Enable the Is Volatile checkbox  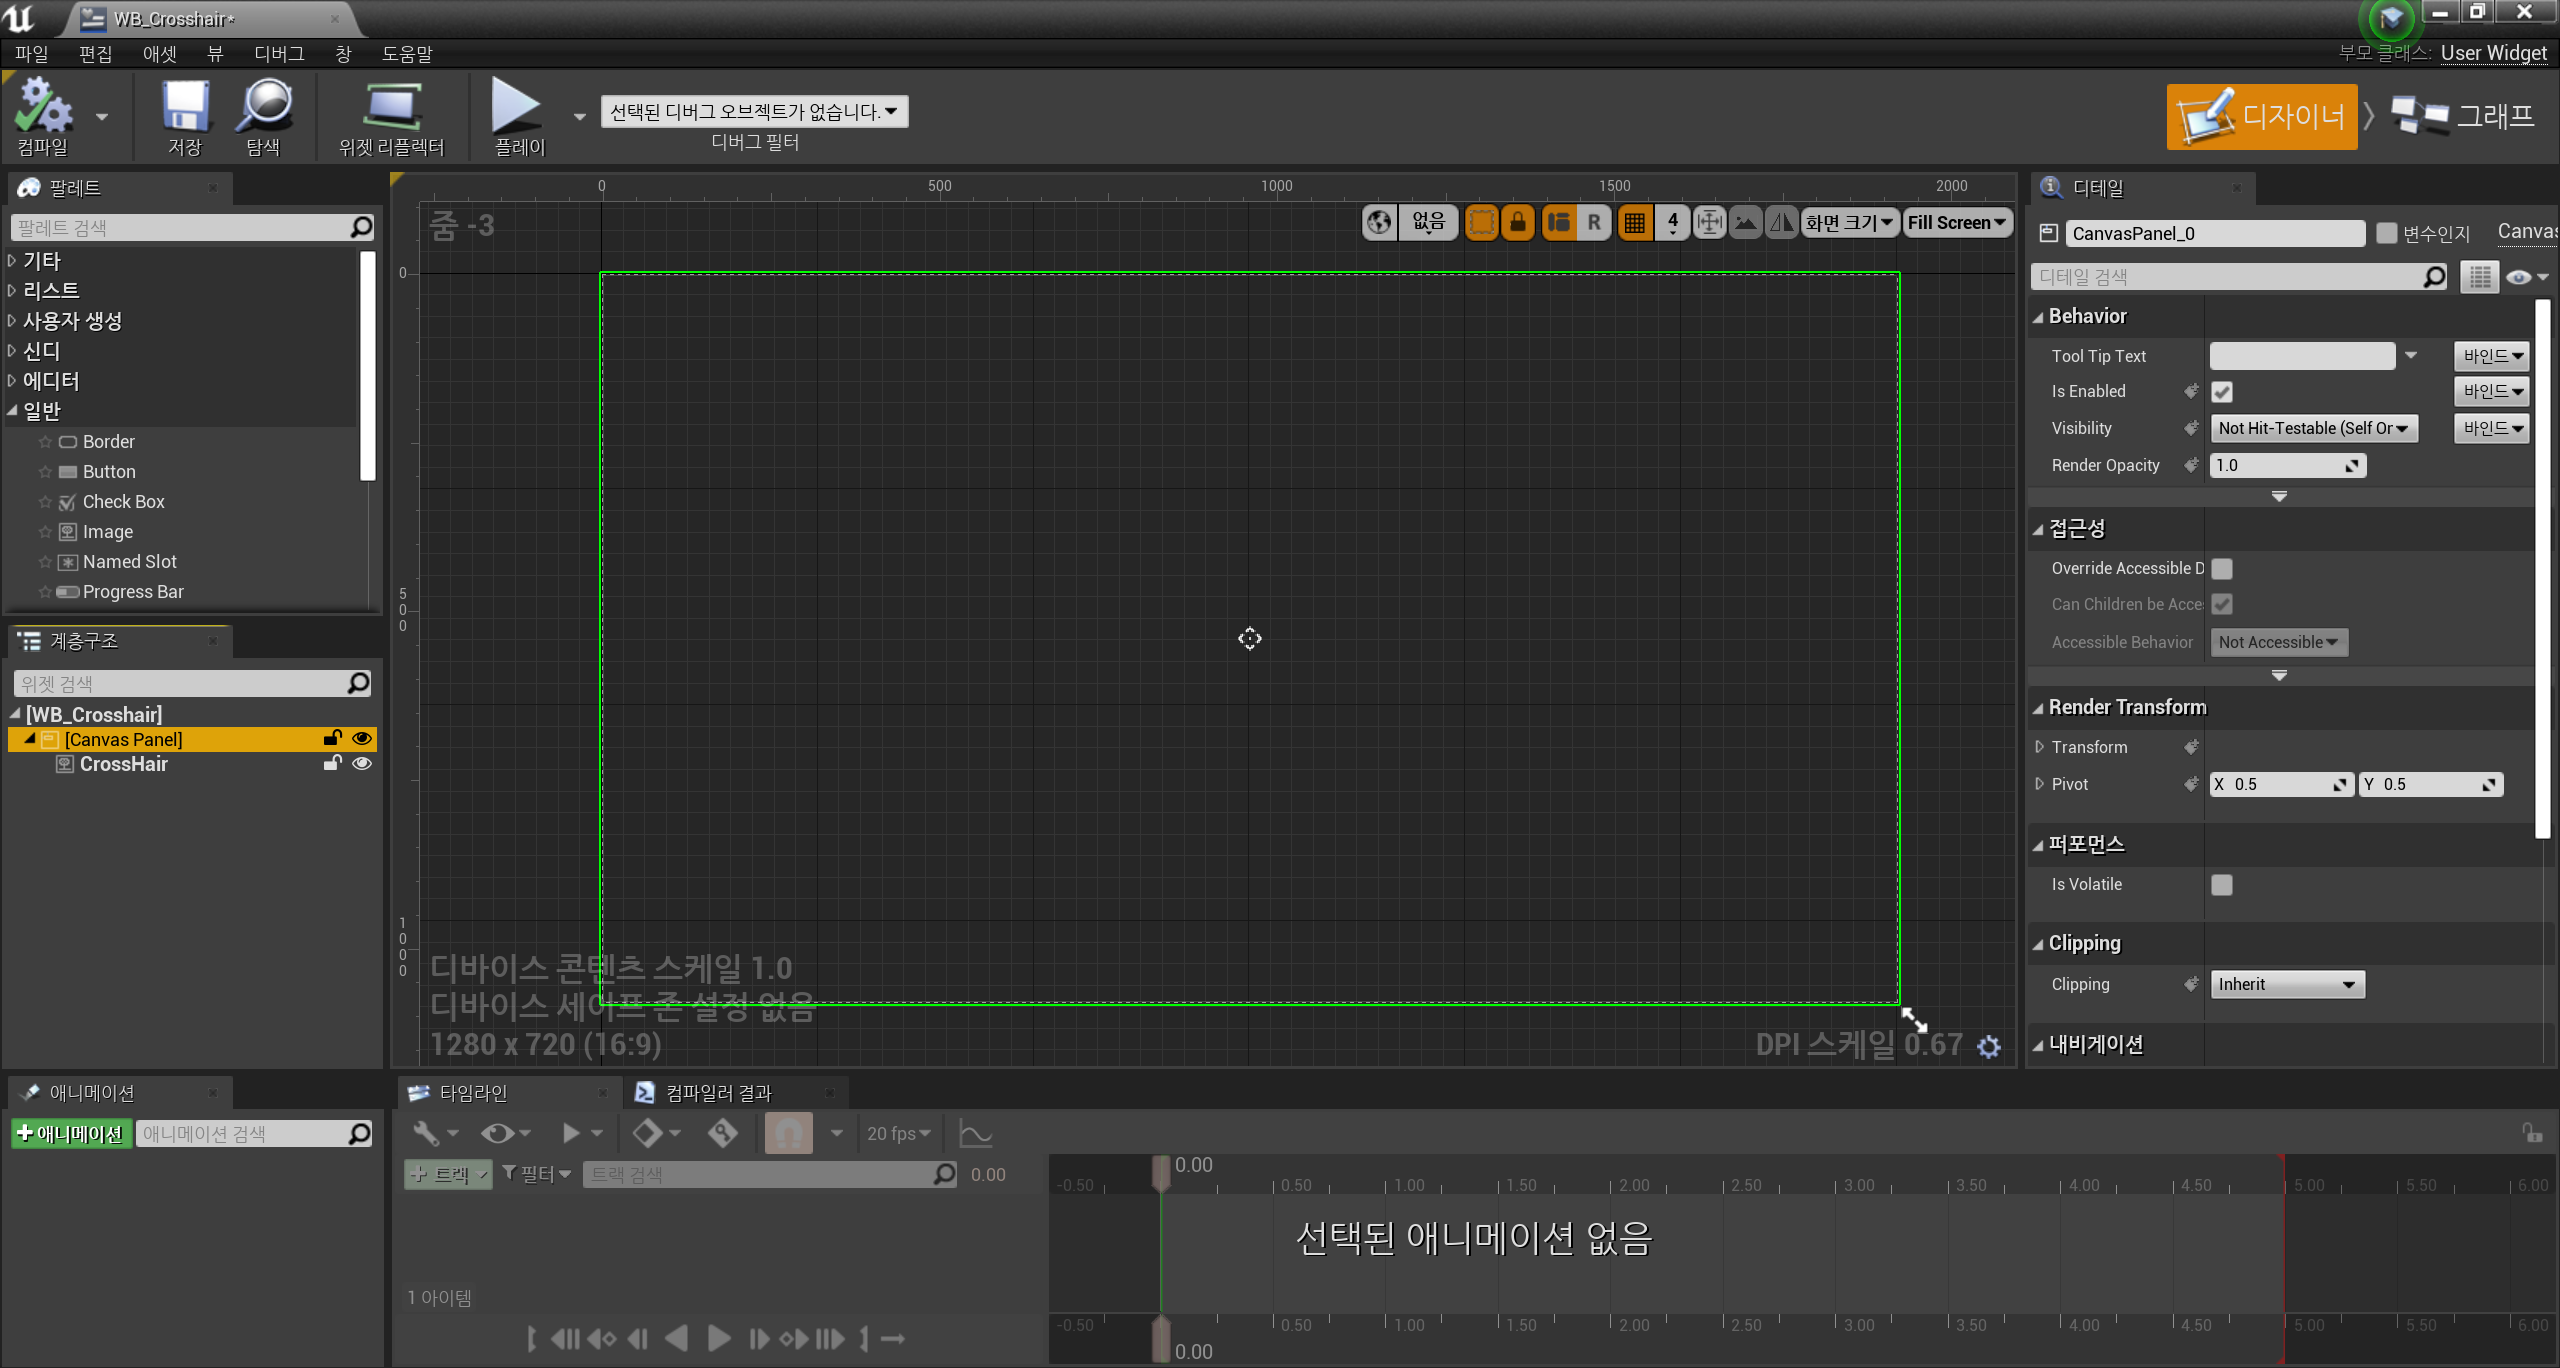[x=2222, y=885]
